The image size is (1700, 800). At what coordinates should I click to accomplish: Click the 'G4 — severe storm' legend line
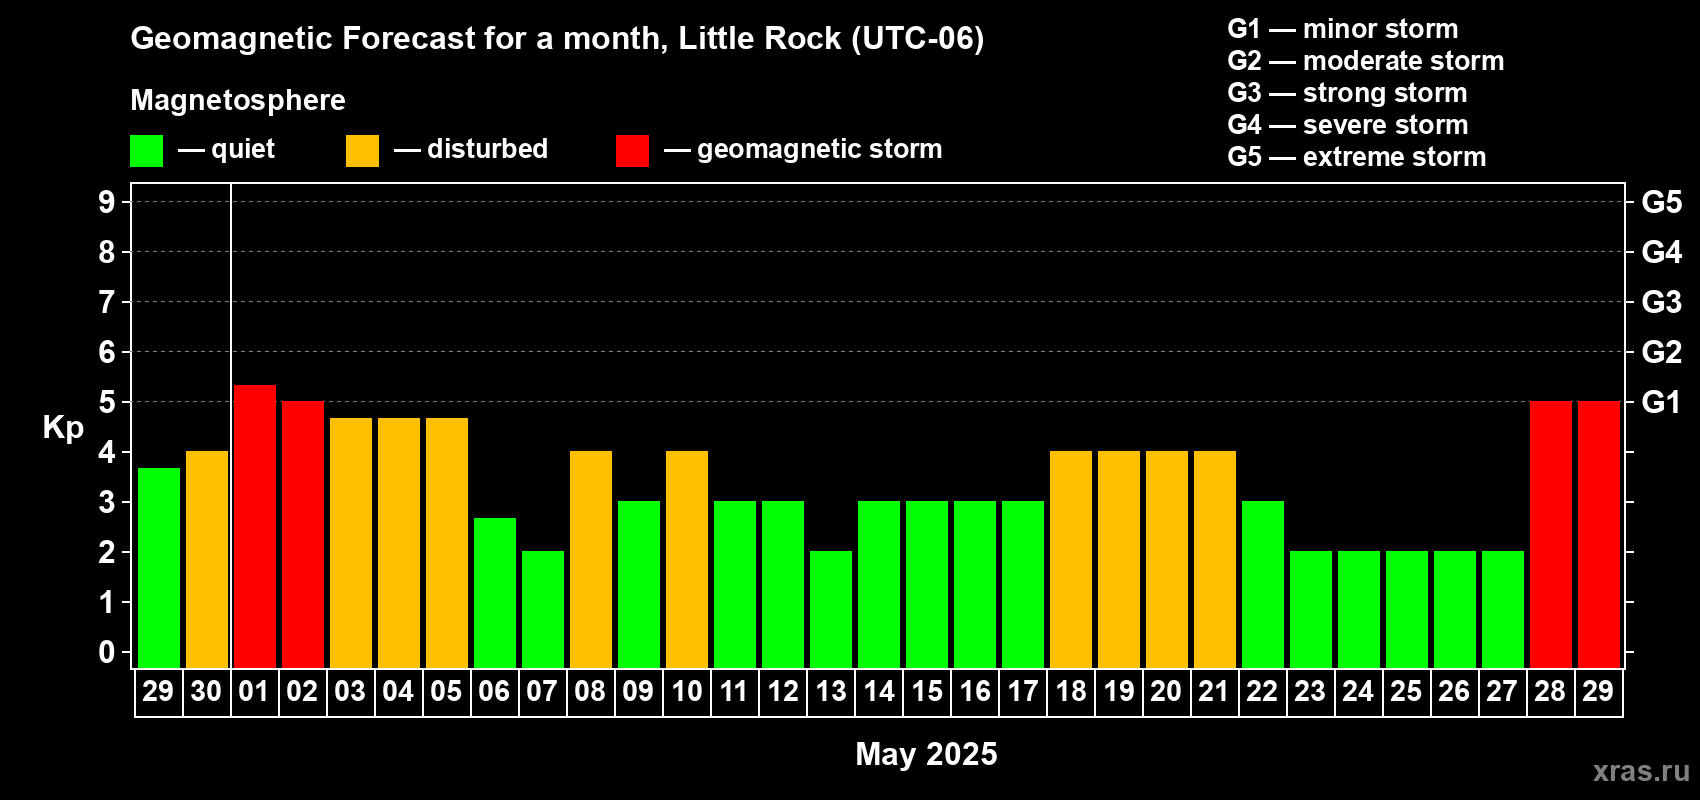1348,125
